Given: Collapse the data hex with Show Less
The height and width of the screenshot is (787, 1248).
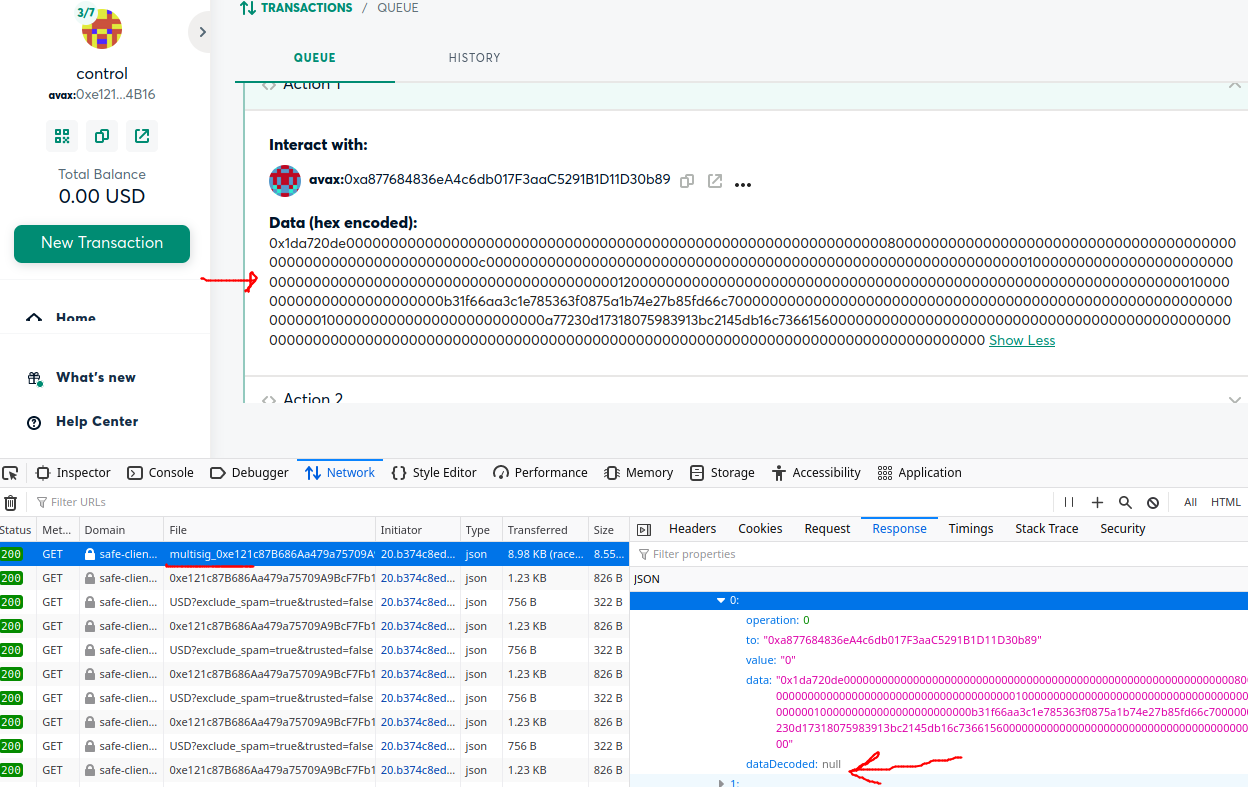Looking at the screenshot, I should point(1021,340).
